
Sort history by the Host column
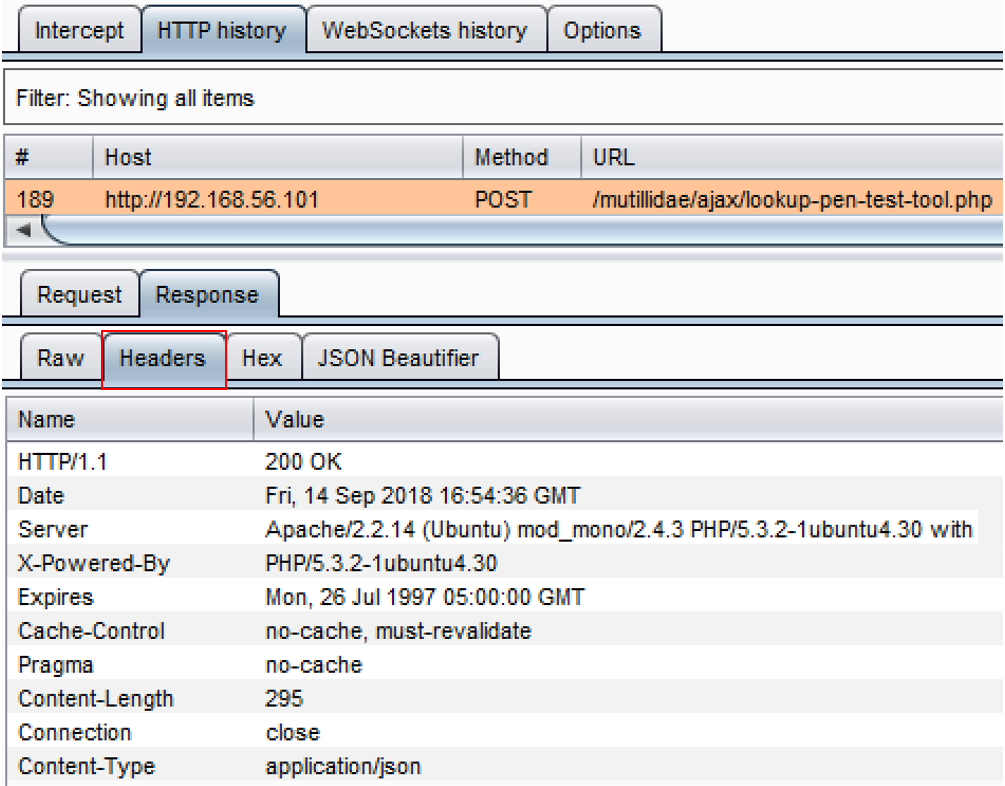pos(278,157)
